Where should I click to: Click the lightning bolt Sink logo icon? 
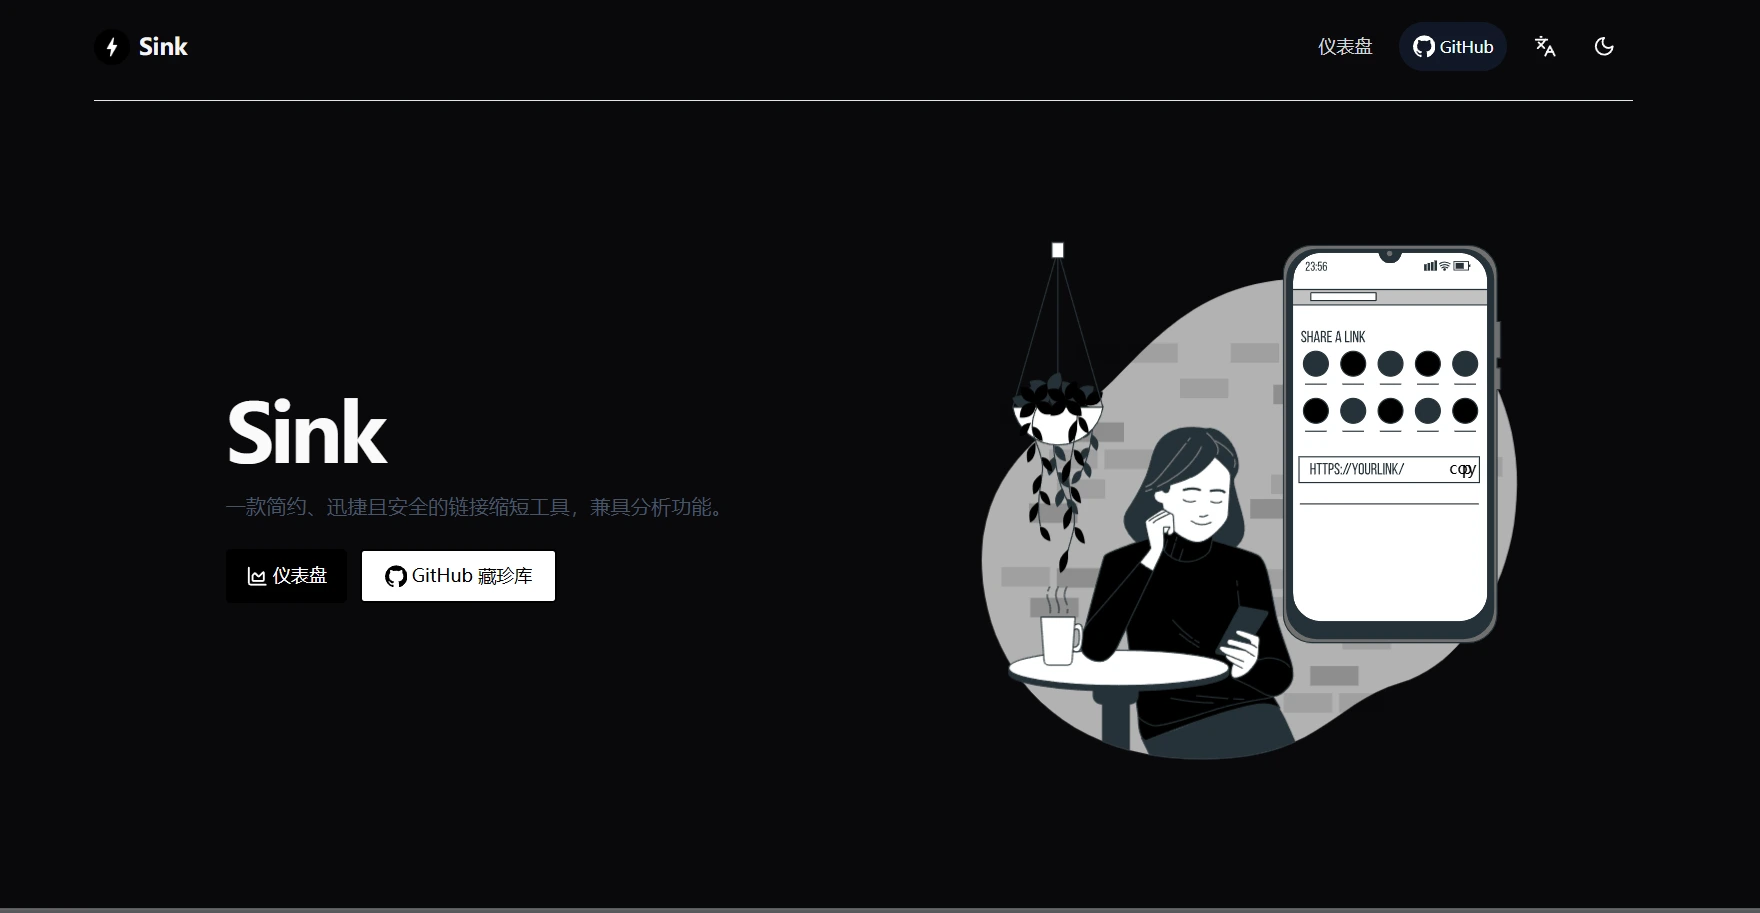(x=112, y=47)
